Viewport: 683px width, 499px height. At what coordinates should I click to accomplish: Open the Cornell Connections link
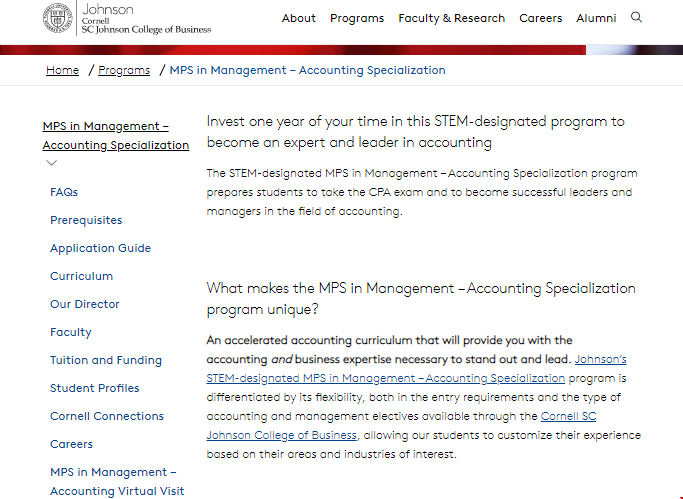coord(107,416)
